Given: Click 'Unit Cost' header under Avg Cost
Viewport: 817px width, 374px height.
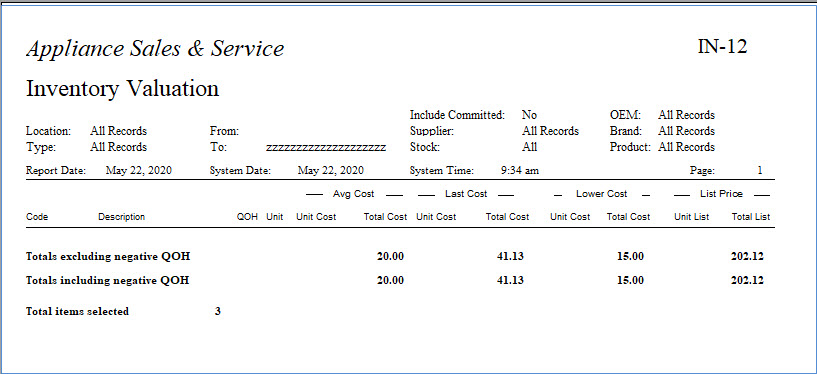Looking at the screenshot, I should click(x=316, y=217).
